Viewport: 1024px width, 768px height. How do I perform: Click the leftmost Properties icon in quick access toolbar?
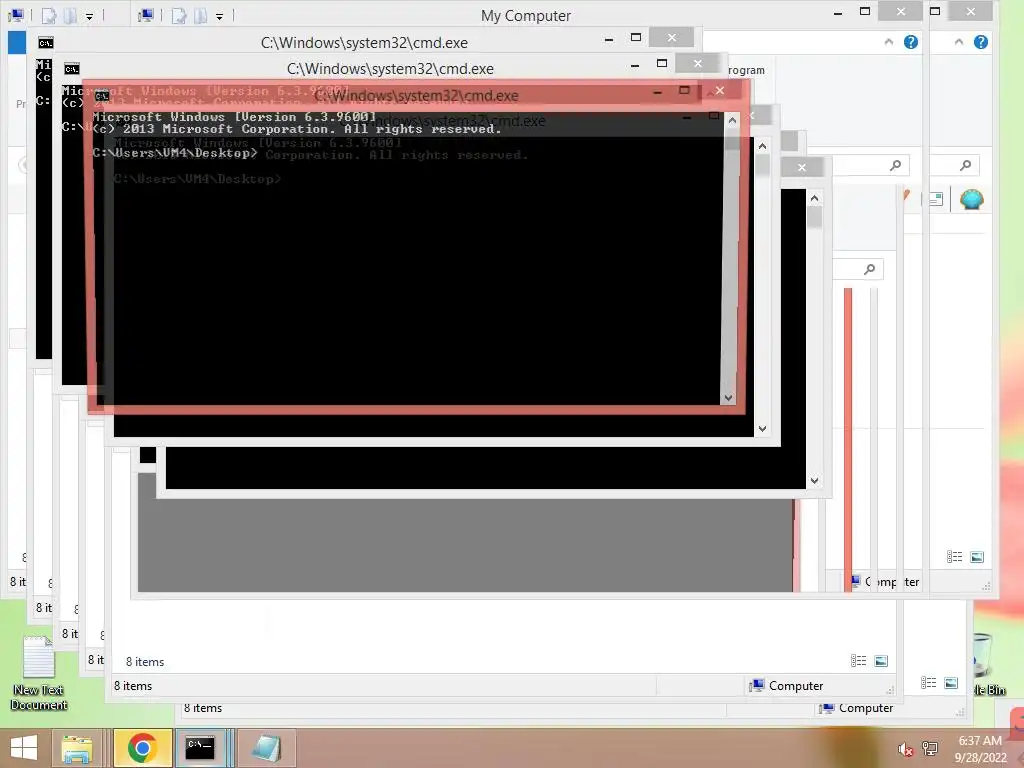pos(49,16)
